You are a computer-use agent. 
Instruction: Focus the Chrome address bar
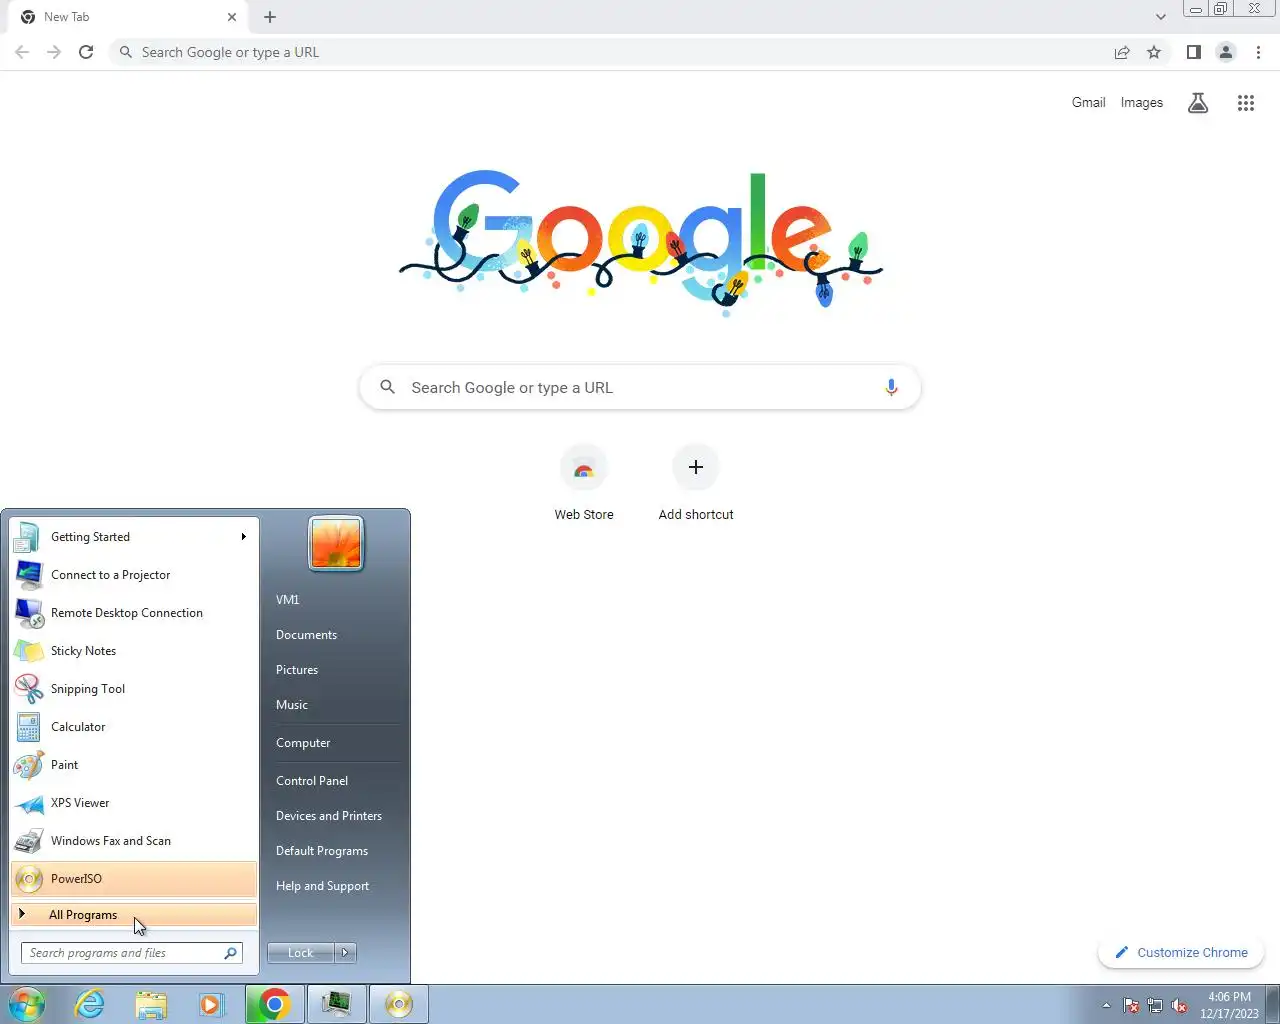pos(610,52)
